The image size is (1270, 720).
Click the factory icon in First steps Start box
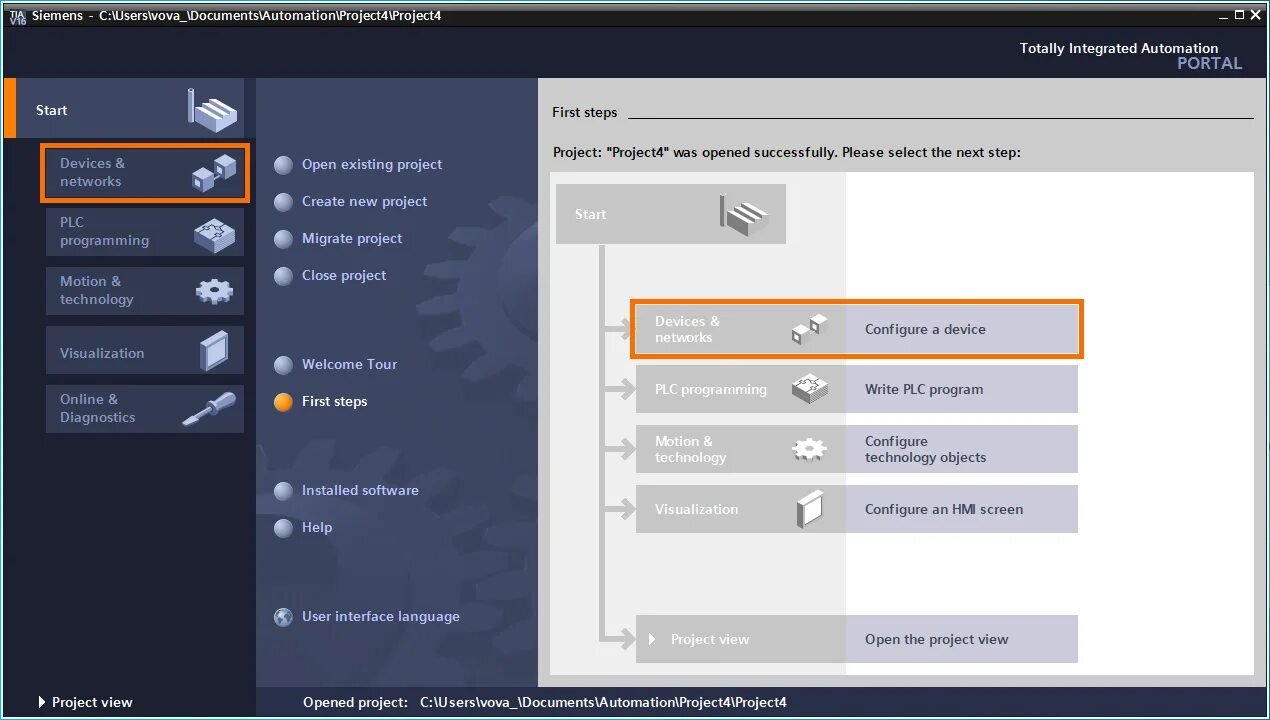(x=745, y=214)
